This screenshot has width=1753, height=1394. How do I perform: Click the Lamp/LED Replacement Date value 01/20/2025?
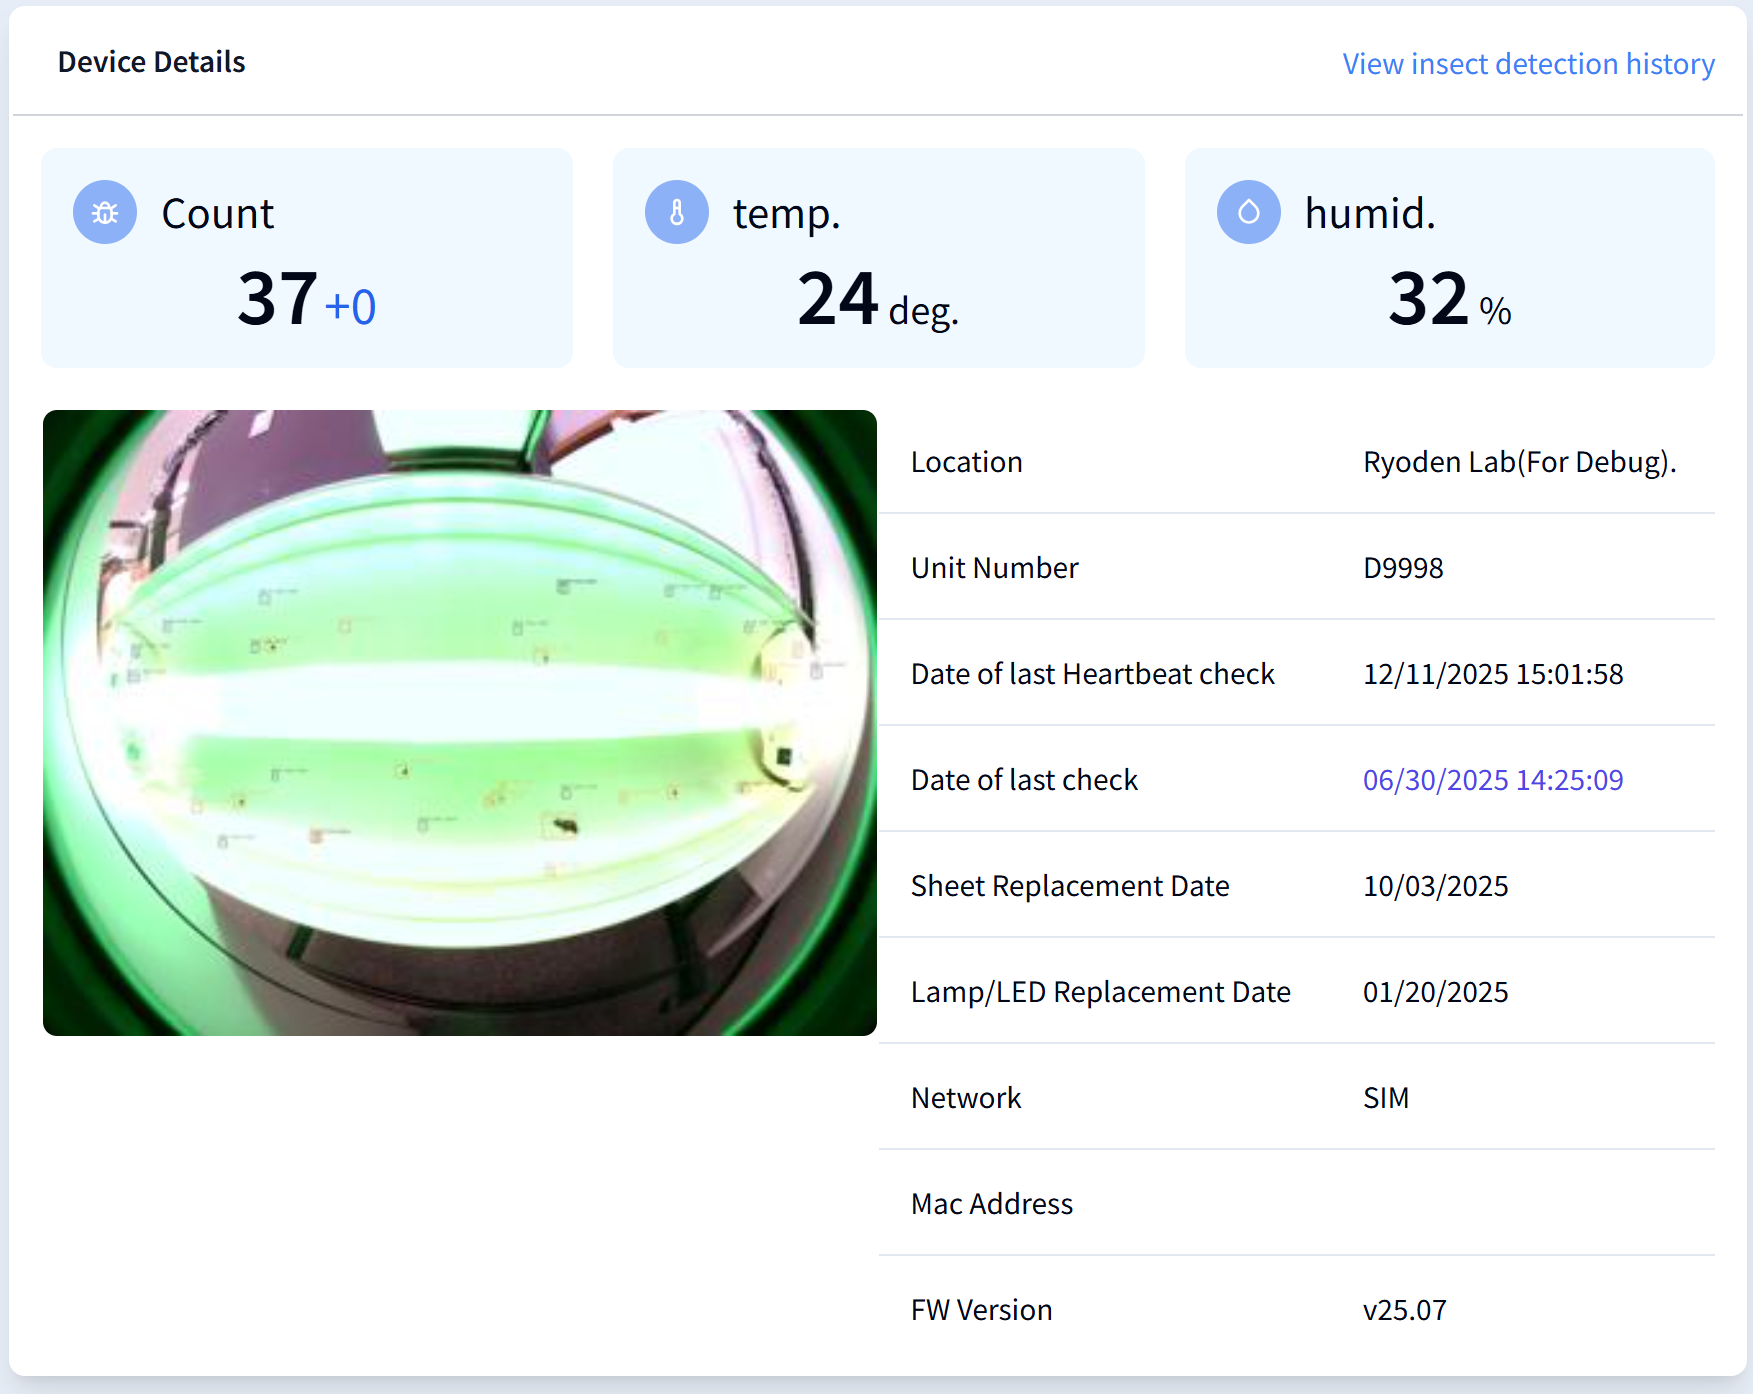[1435, 992]
